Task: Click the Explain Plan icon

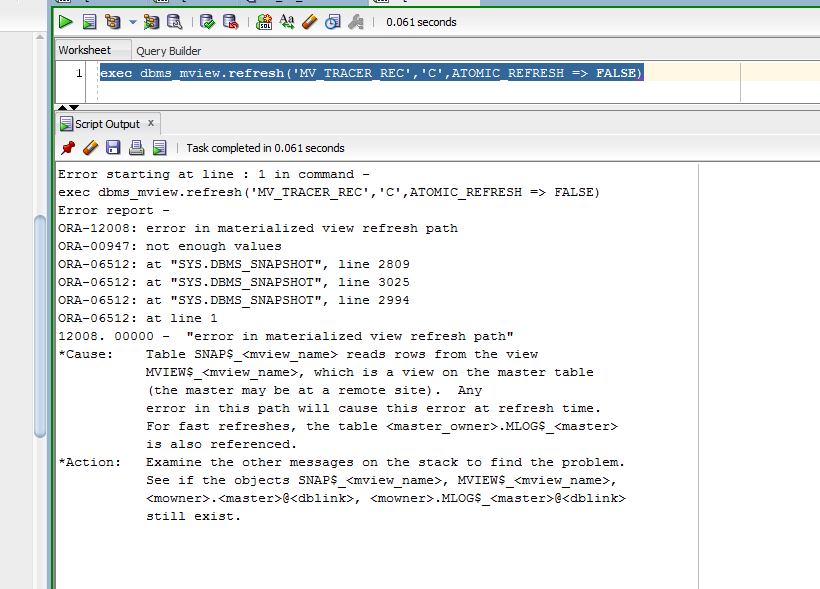Action: tap(111, 21)
